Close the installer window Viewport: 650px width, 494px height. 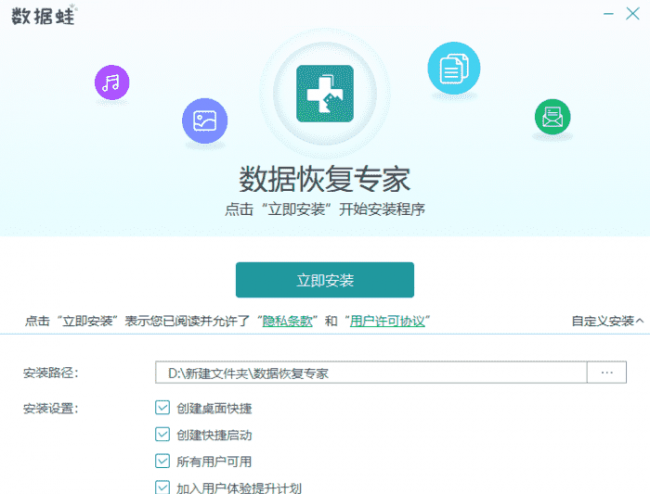(633, 14)
